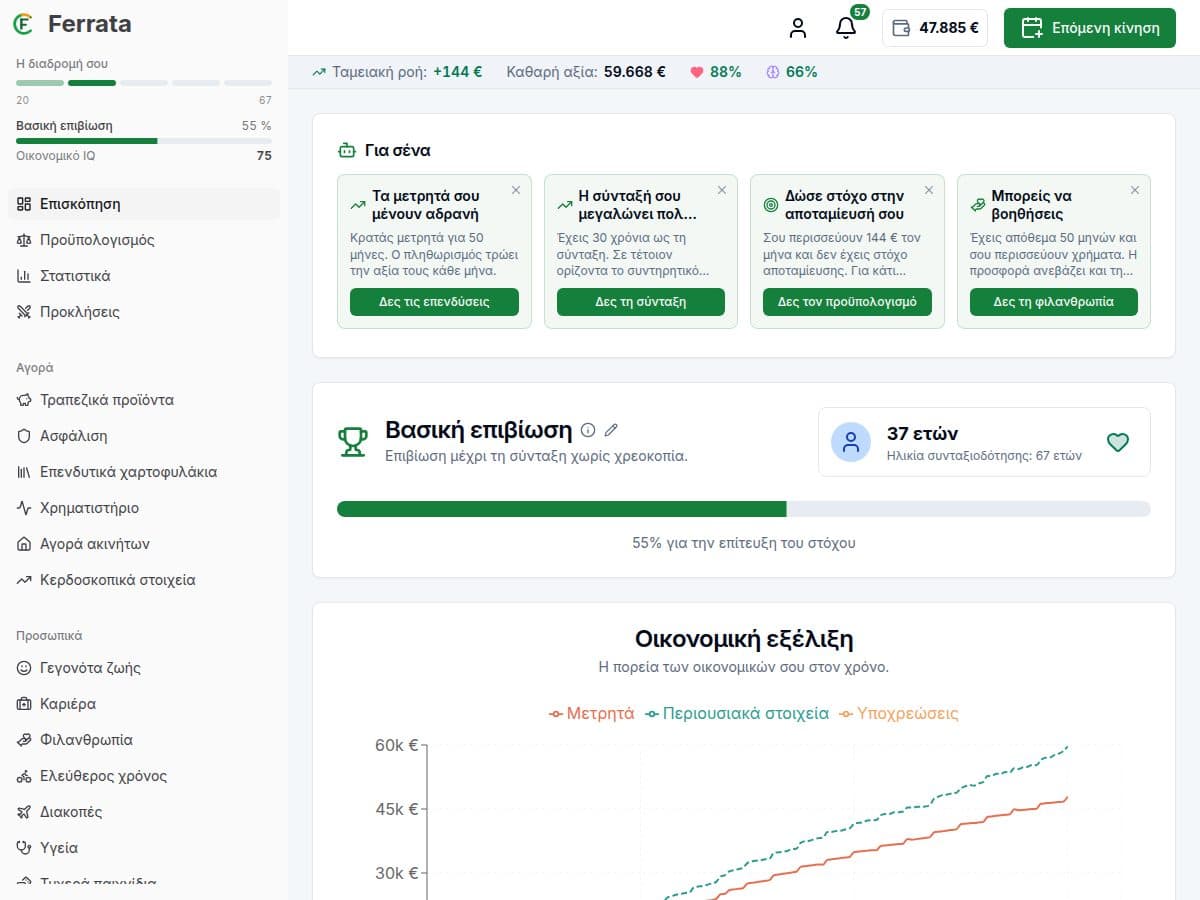Open Επενδυτικά χαρτοφυλάκια
The image size is (1200, 900).
(144, 472)
